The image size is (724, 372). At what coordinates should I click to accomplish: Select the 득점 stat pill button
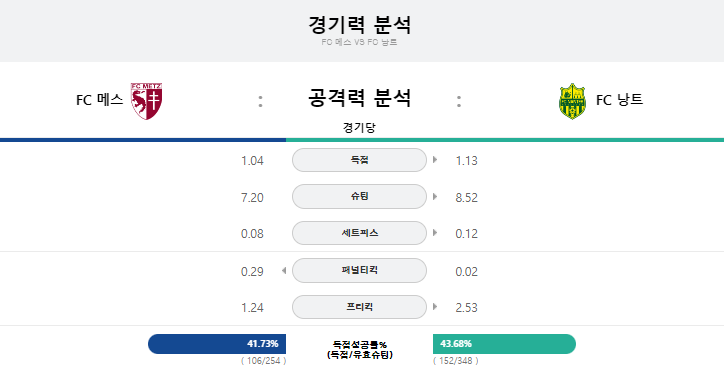click(x=359, y=160)
